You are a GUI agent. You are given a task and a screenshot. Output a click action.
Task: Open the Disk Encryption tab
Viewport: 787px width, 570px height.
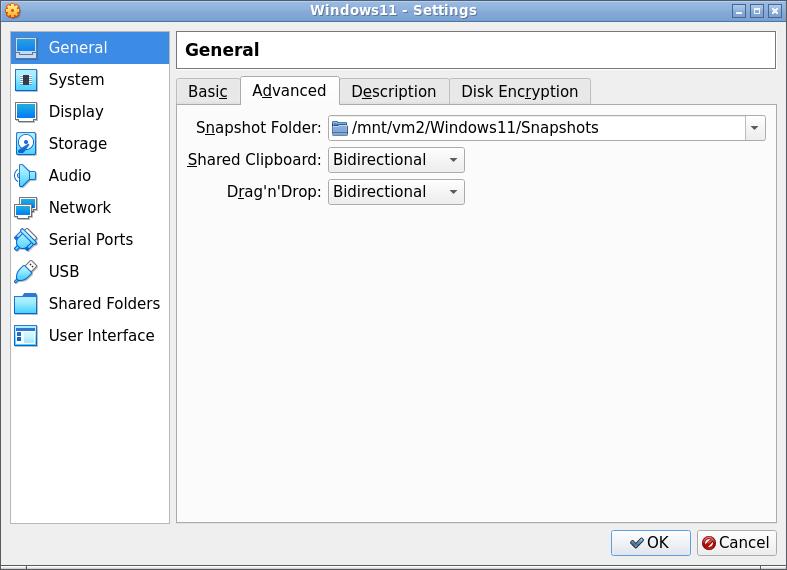tap(519, 92)
